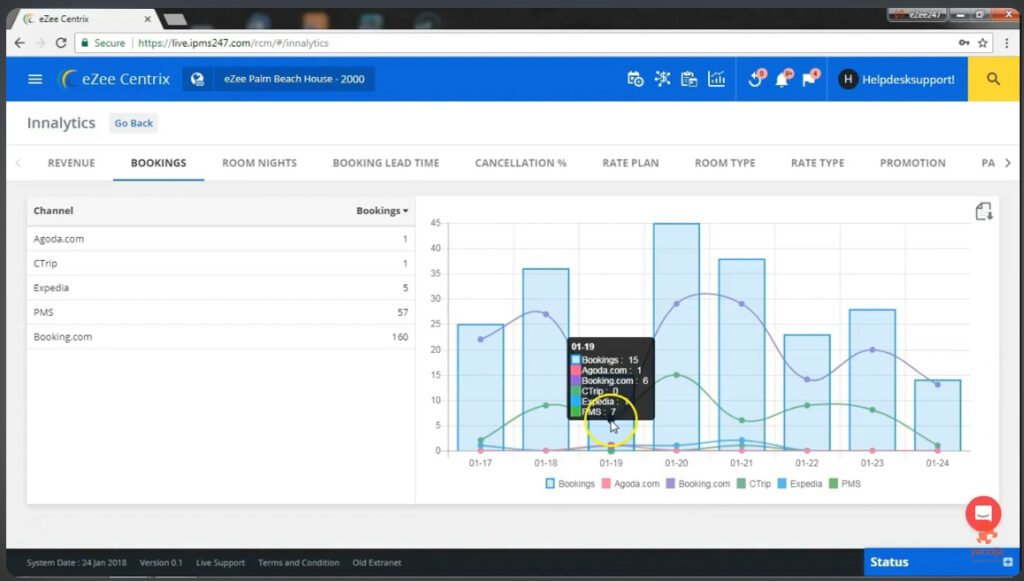1024x581 pixels.
Task: Open search with the magnifier icon
Action: (x=993, y=78)
